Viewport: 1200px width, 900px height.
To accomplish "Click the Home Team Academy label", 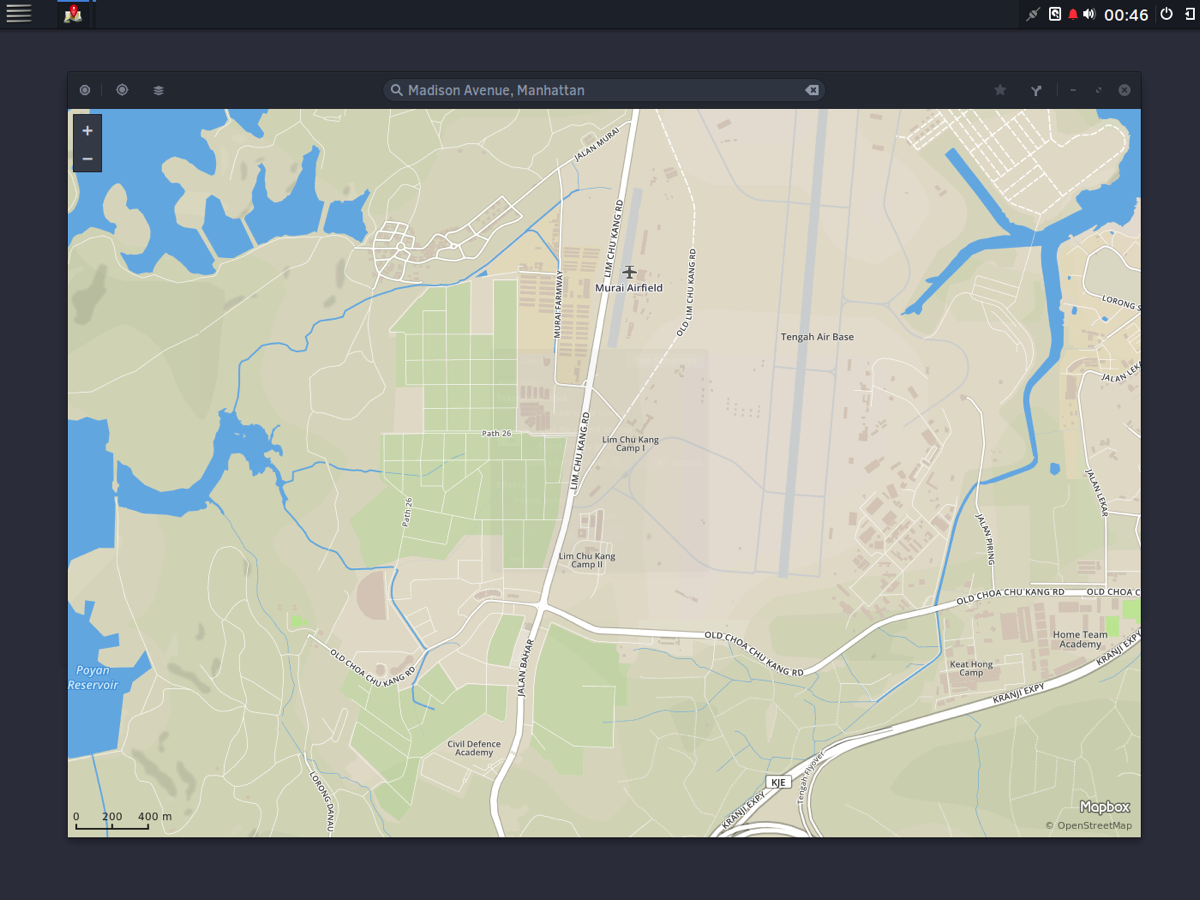I will (x=1080, y=639).
